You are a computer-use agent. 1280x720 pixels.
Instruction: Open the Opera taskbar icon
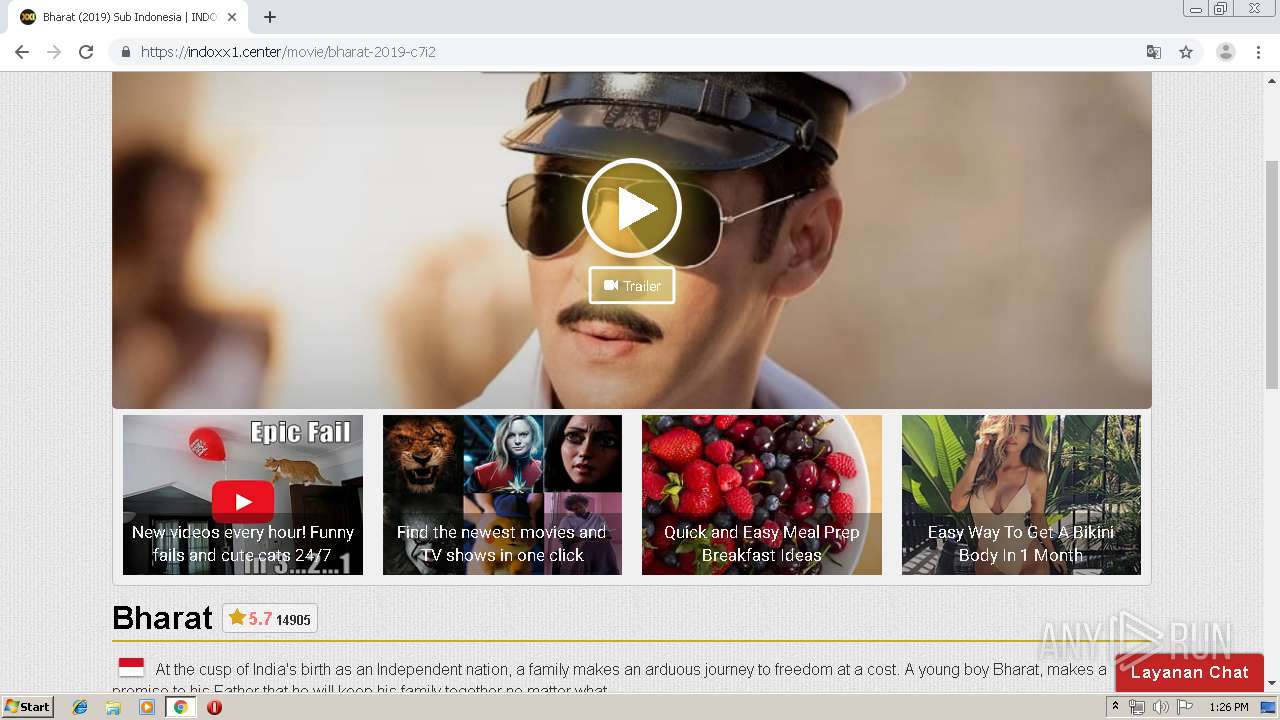pos(214,707)
